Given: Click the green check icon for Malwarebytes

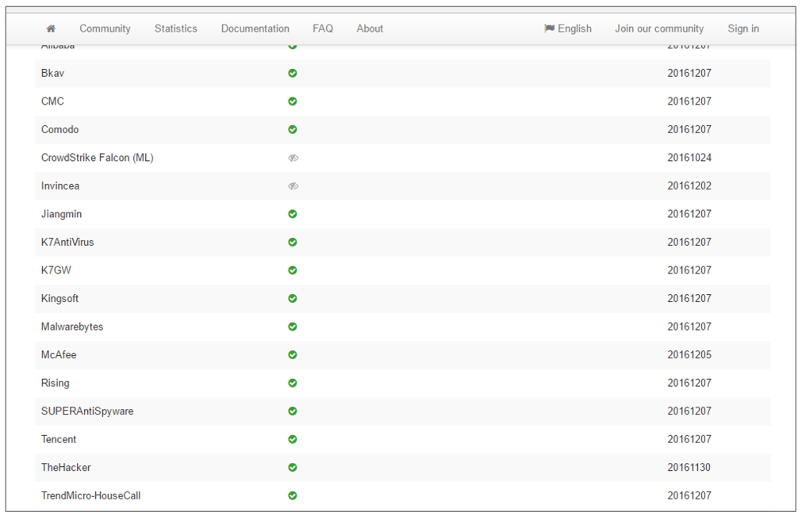Looking at the screenshot, I should click(x=292, y=327).
